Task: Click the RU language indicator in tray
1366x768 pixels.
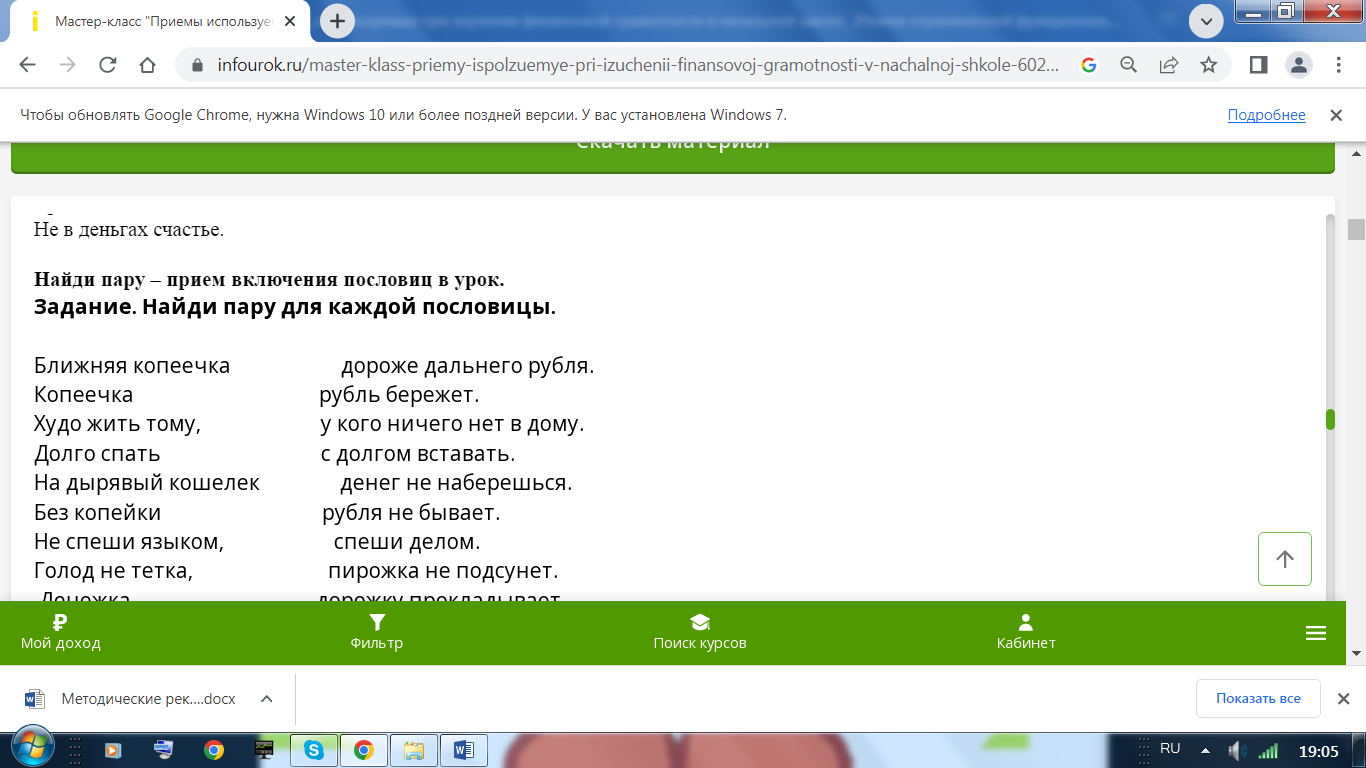Action: [1170, 749]
